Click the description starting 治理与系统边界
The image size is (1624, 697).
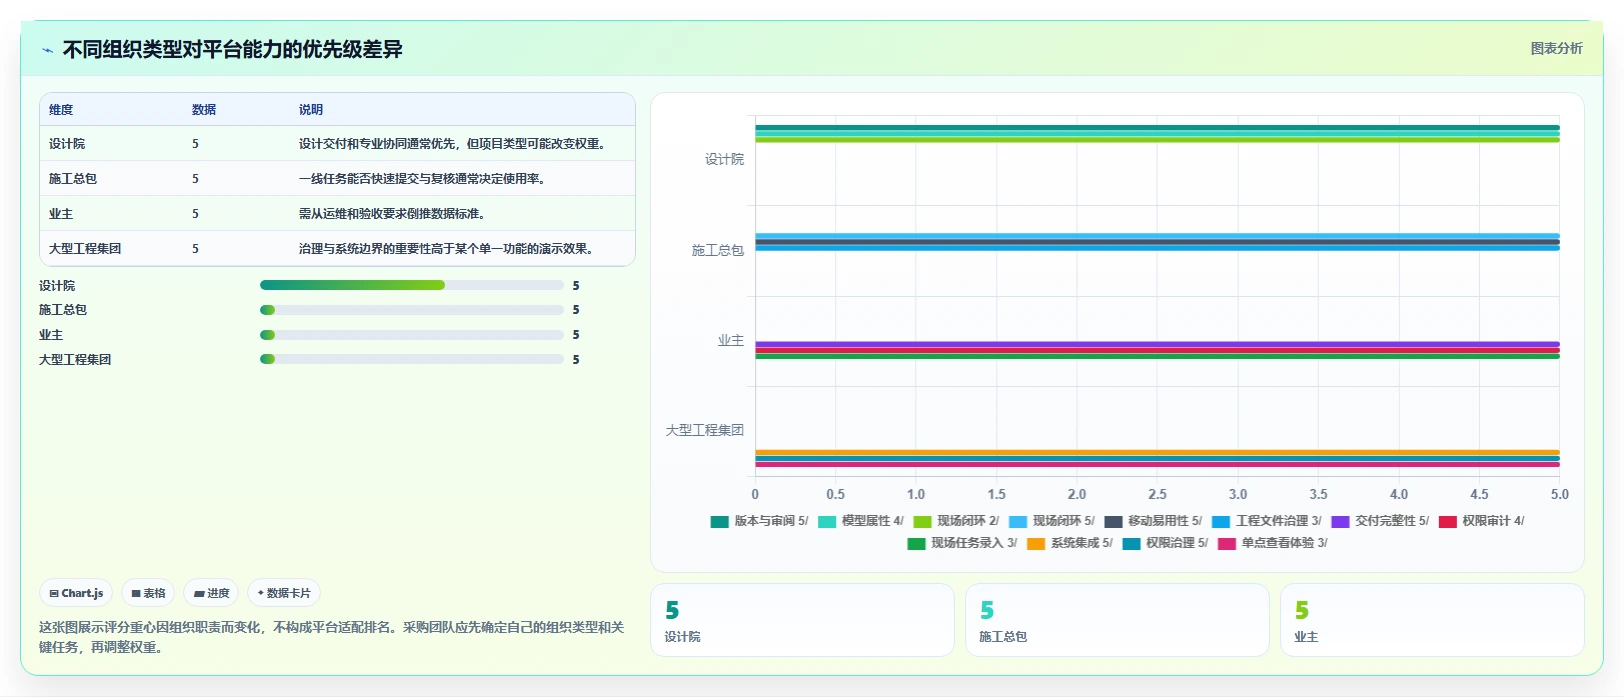[448, 249]
